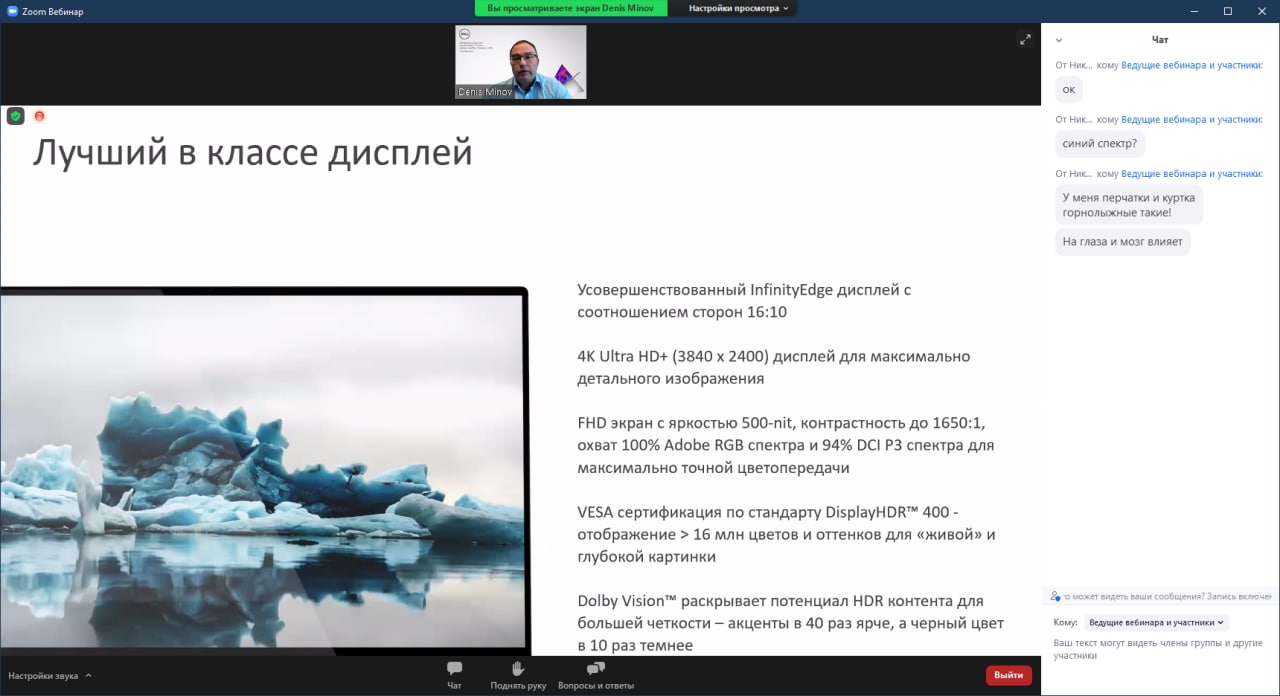Click the 'FHD экран с яркостью 500-nit' paragraph
The image size is (1280, 696).
pos(786,445)
